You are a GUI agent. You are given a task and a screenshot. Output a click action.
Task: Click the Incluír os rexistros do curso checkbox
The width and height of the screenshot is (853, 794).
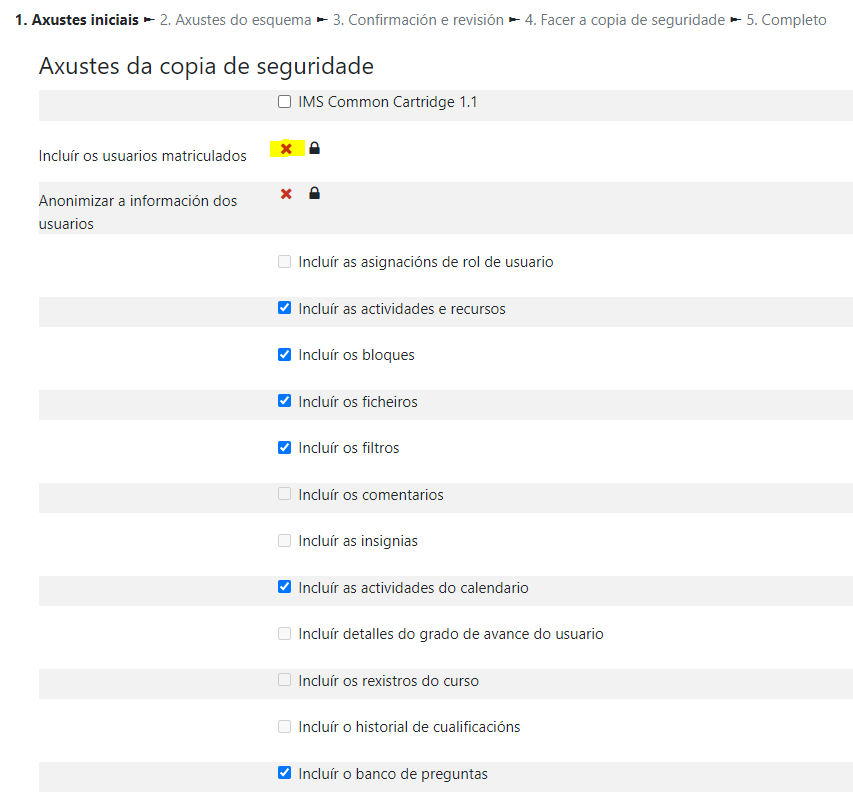pos(285,681)
